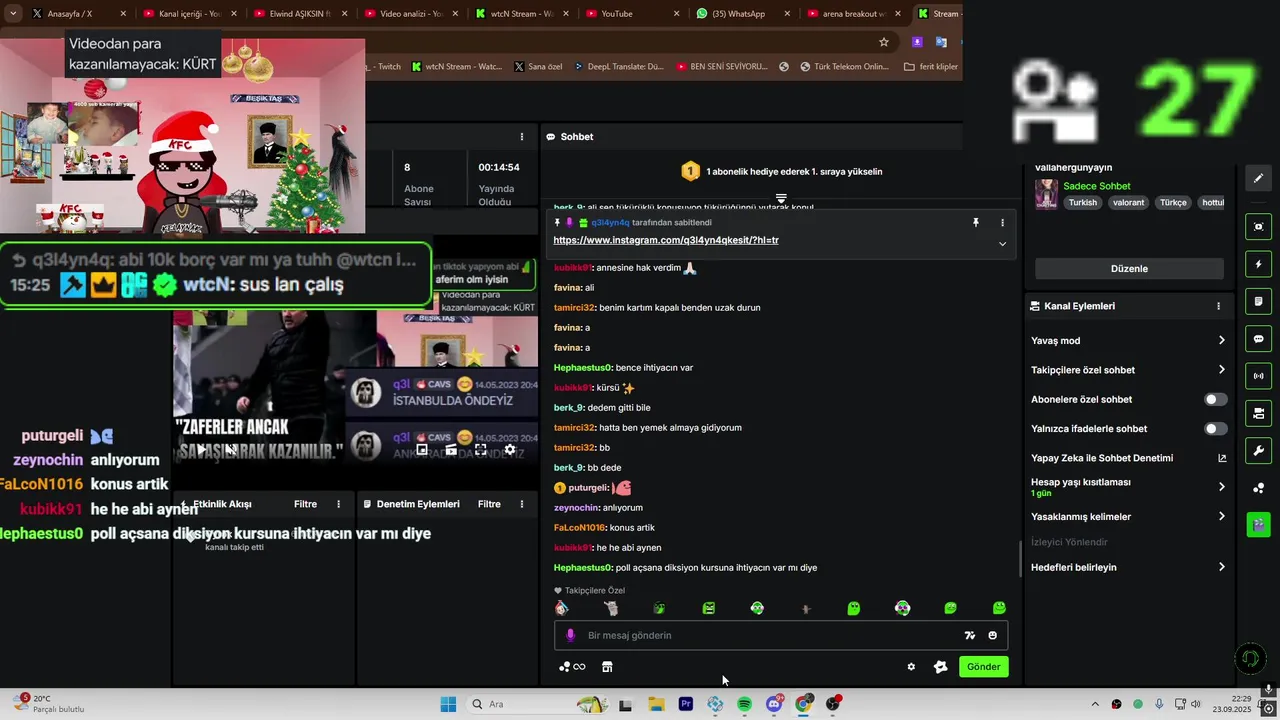Open ferit klipler bookmarks folder
The width and height of the screenshot is (1280, 720).
(930, 67)
